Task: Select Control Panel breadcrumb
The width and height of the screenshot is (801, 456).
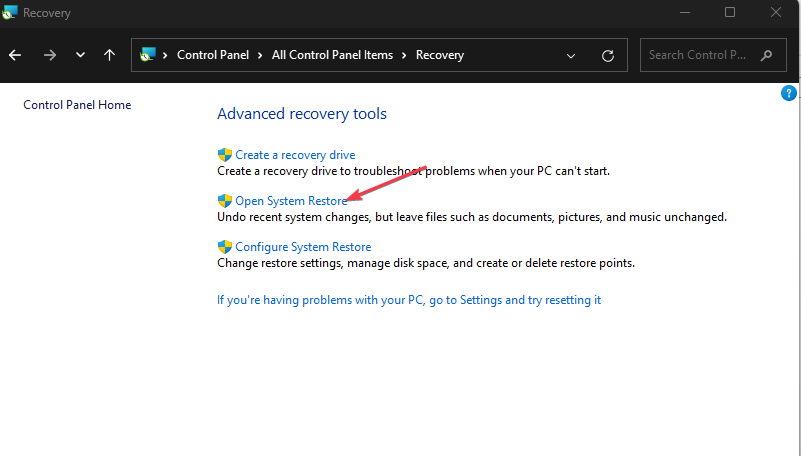Action: coord(213,55)
